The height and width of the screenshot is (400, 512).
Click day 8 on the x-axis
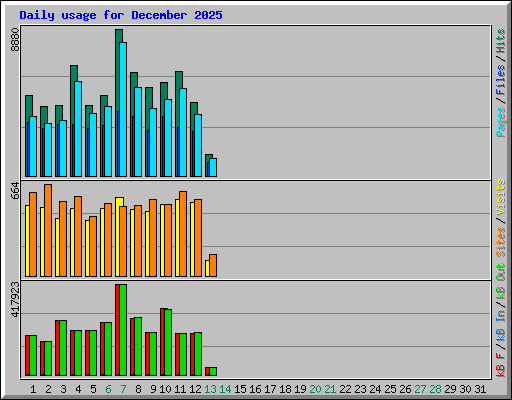pyautogui.click(x=138, y=389)
